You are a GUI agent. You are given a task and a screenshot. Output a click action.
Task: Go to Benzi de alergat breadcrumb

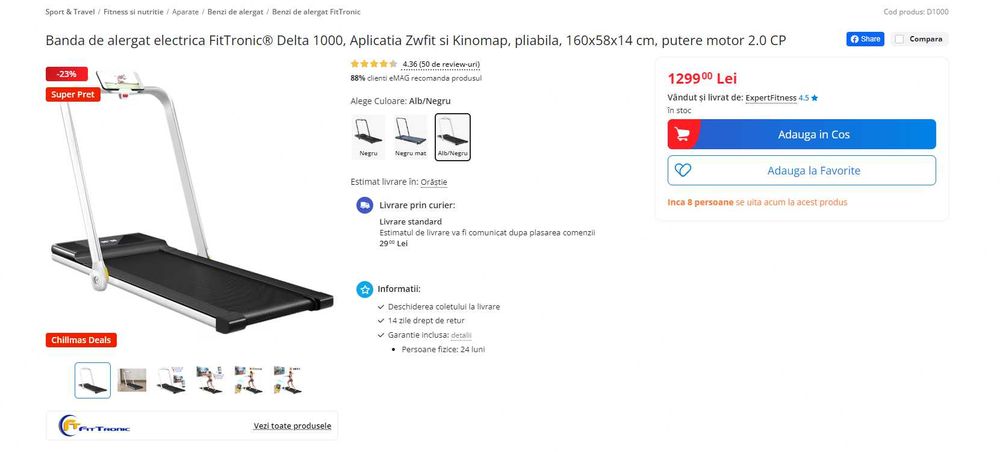click(235, 11)
